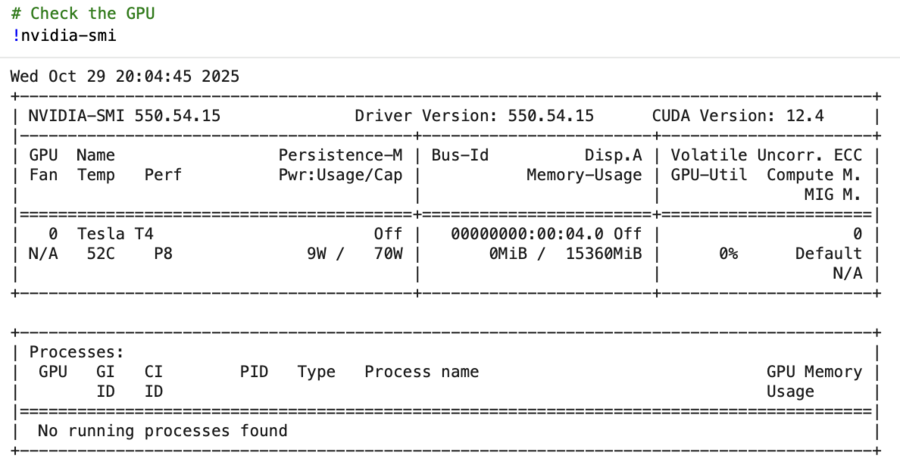This screenshot has width=900, height=468.
Task: Click the 70W power cap value
Action: (387, 254)
